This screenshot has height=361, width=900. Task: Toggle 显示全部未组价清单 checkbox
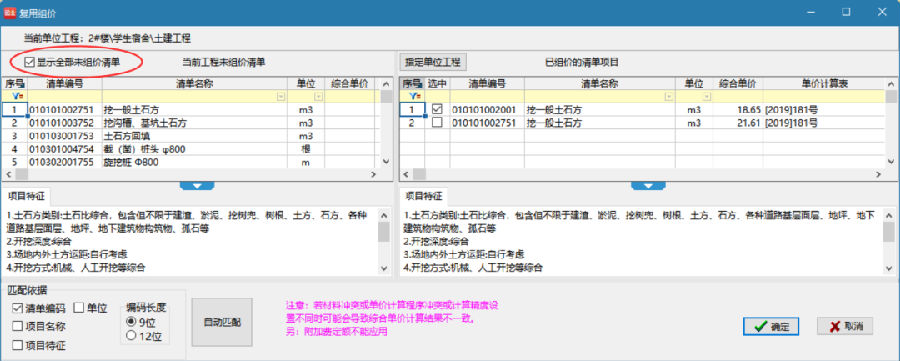point(30,61)
